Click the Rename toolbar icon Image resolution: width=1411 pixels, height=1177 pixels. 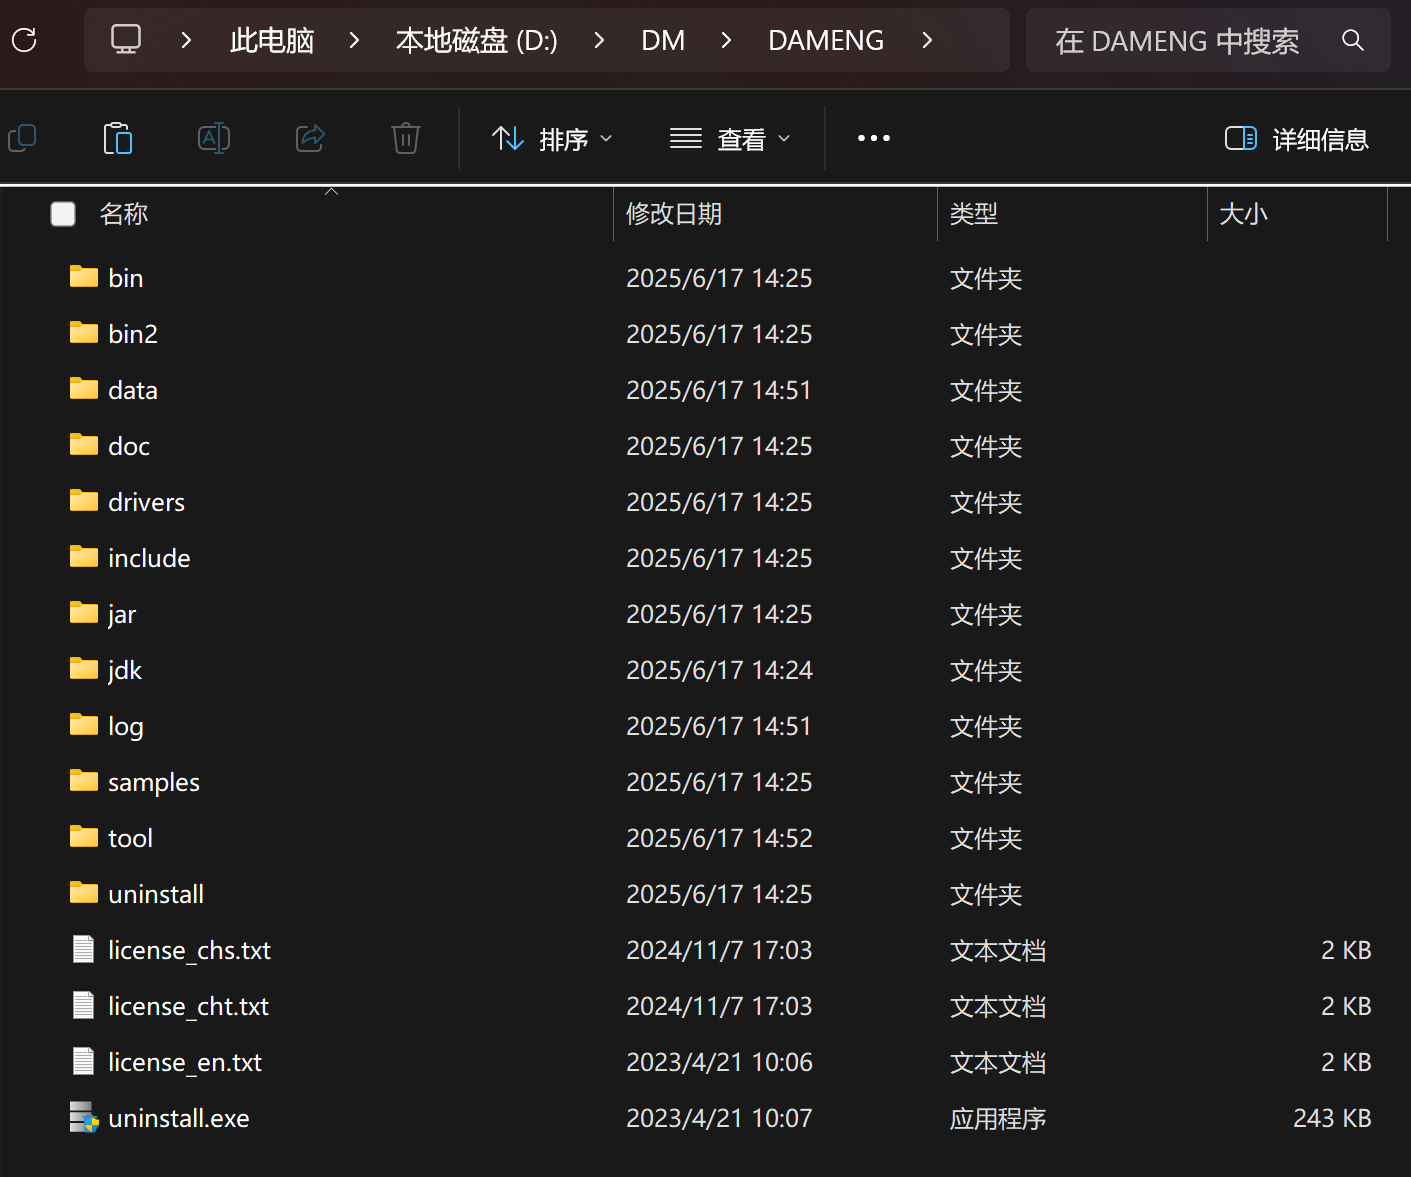(214, 138)
